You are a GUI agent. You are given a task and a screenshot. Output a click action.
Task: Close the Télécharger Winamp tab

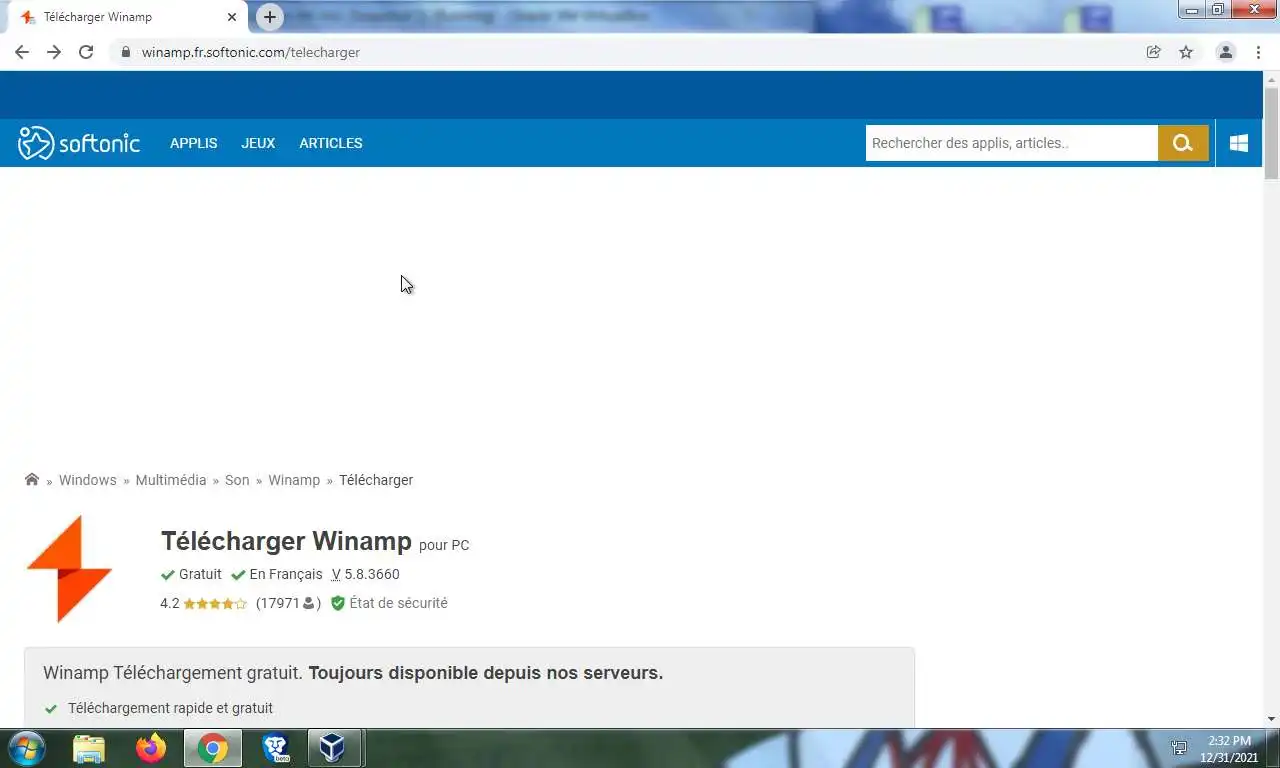232,17
